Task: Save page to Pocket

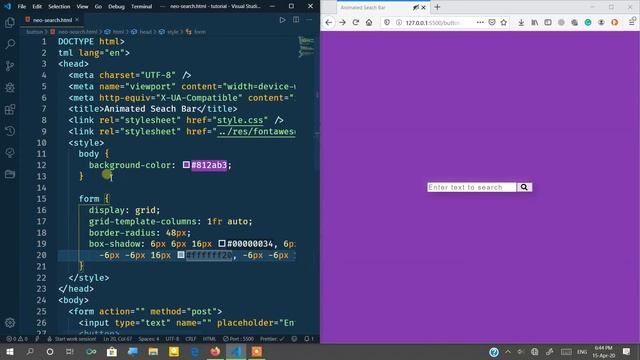Action: click(x=492, y=22)
